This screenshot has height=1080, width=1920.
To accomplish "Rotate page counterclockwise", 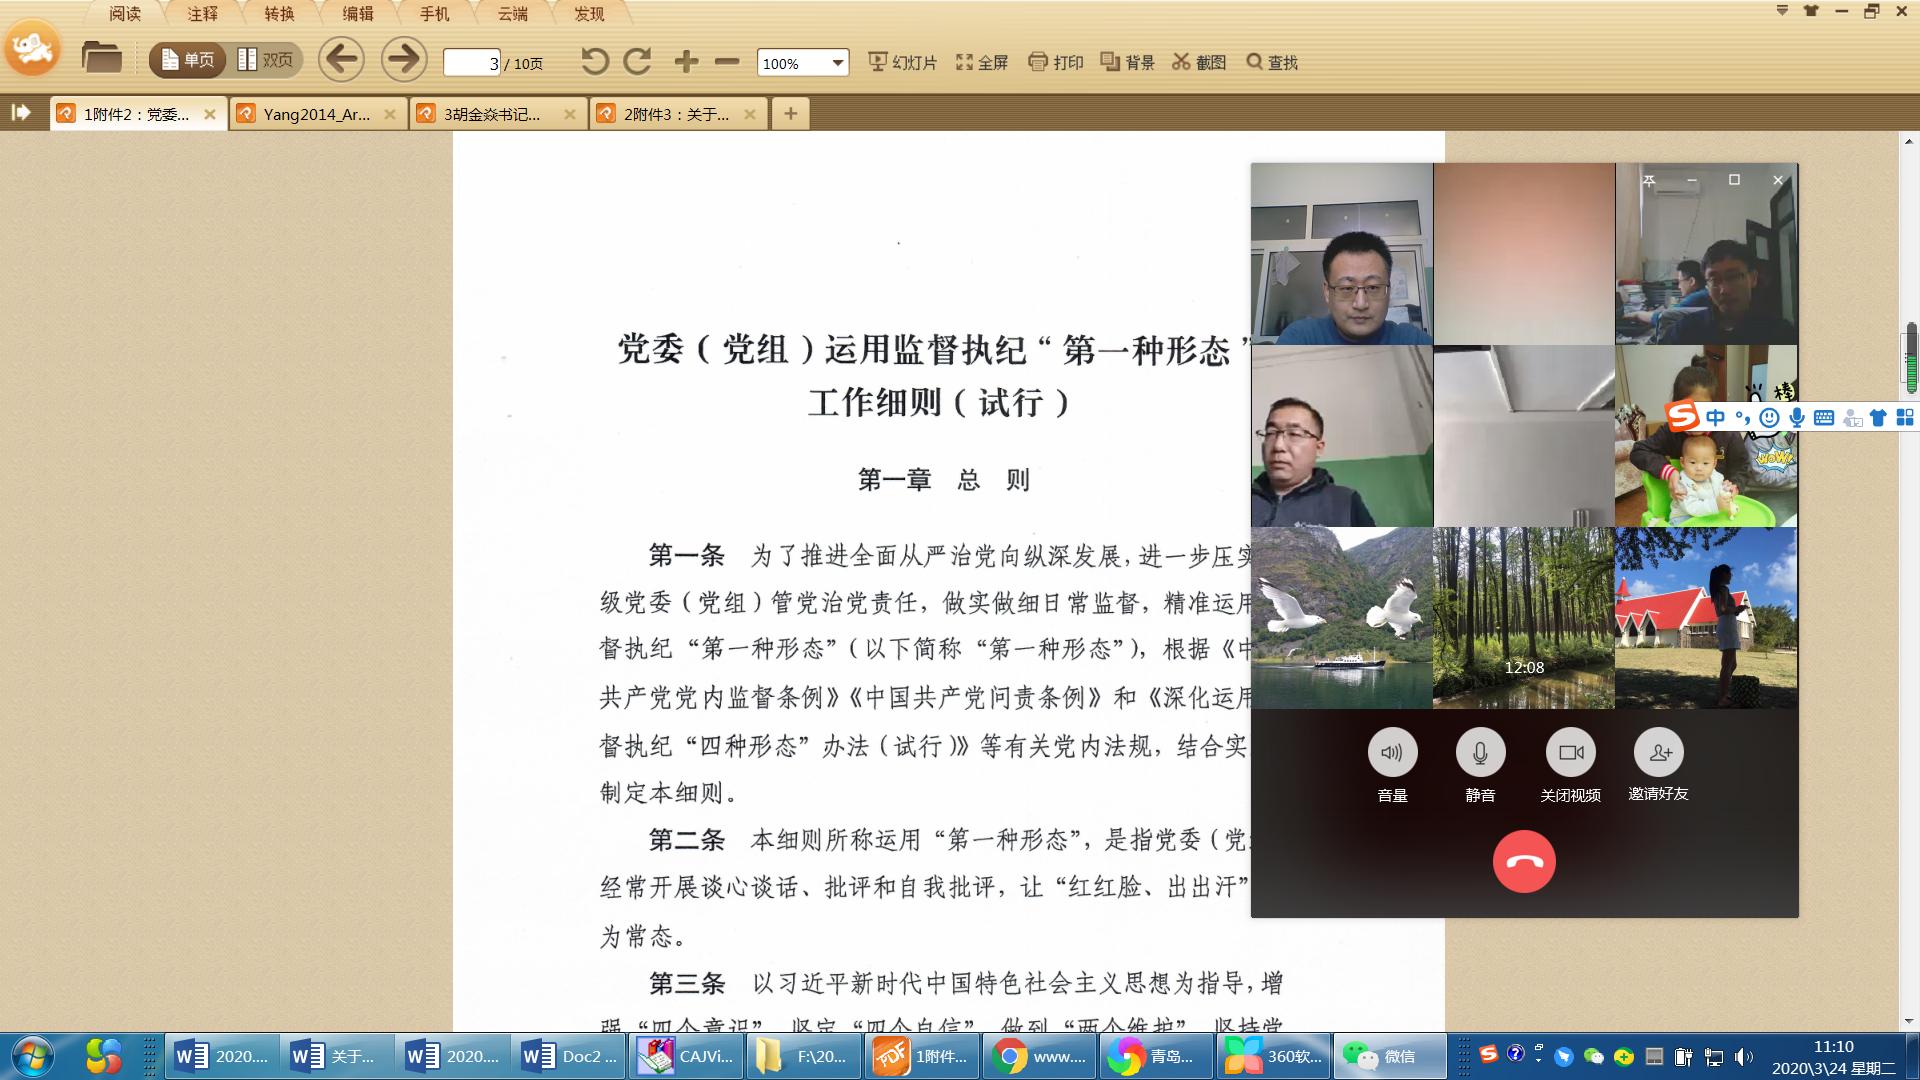I will (594, 62).
